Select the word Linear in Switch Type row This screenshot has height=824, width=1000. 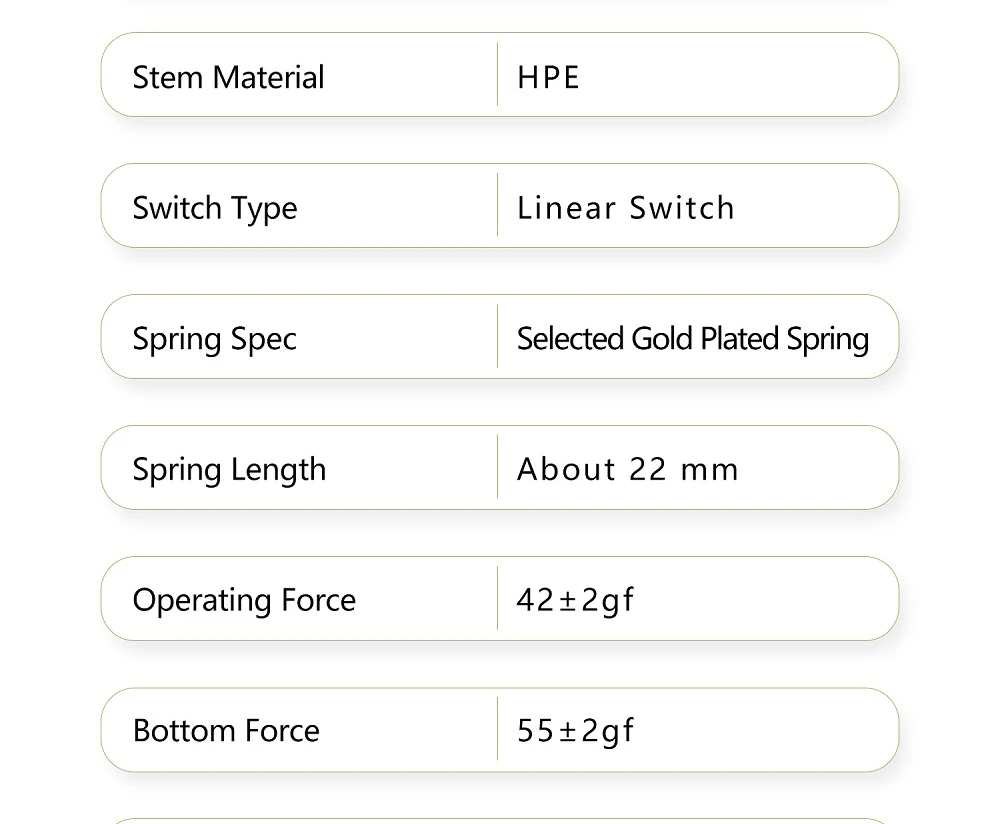pyautogui.click(x=566, y=208)
